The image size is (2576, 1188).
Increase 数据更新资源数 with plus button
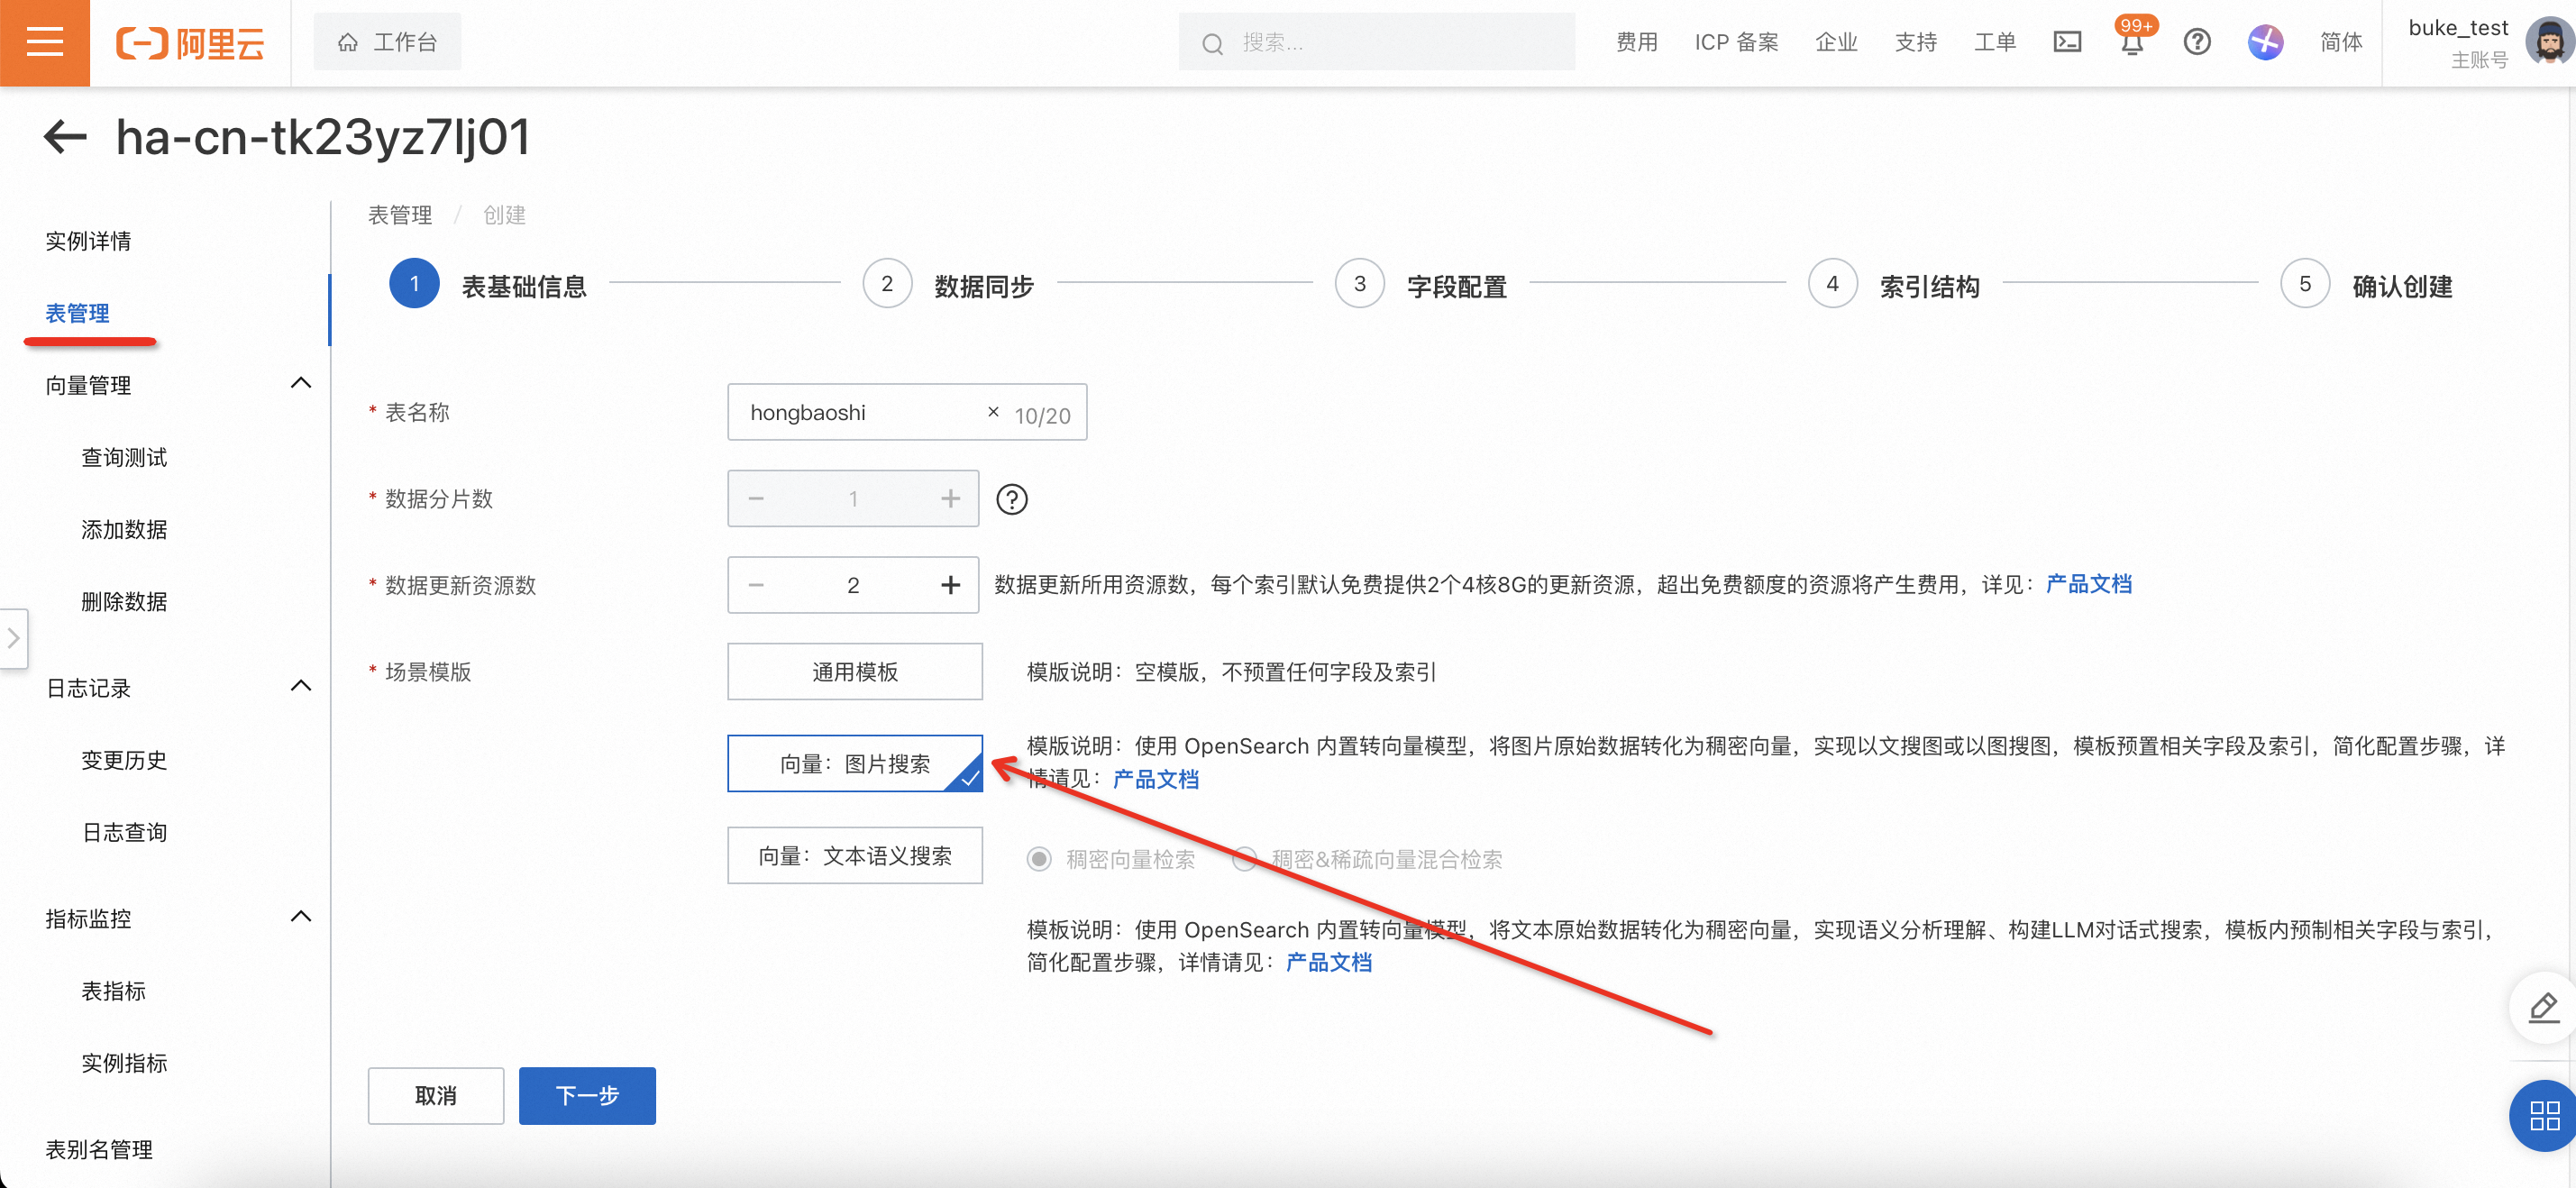pyautogui.click(x=949, y=585)
